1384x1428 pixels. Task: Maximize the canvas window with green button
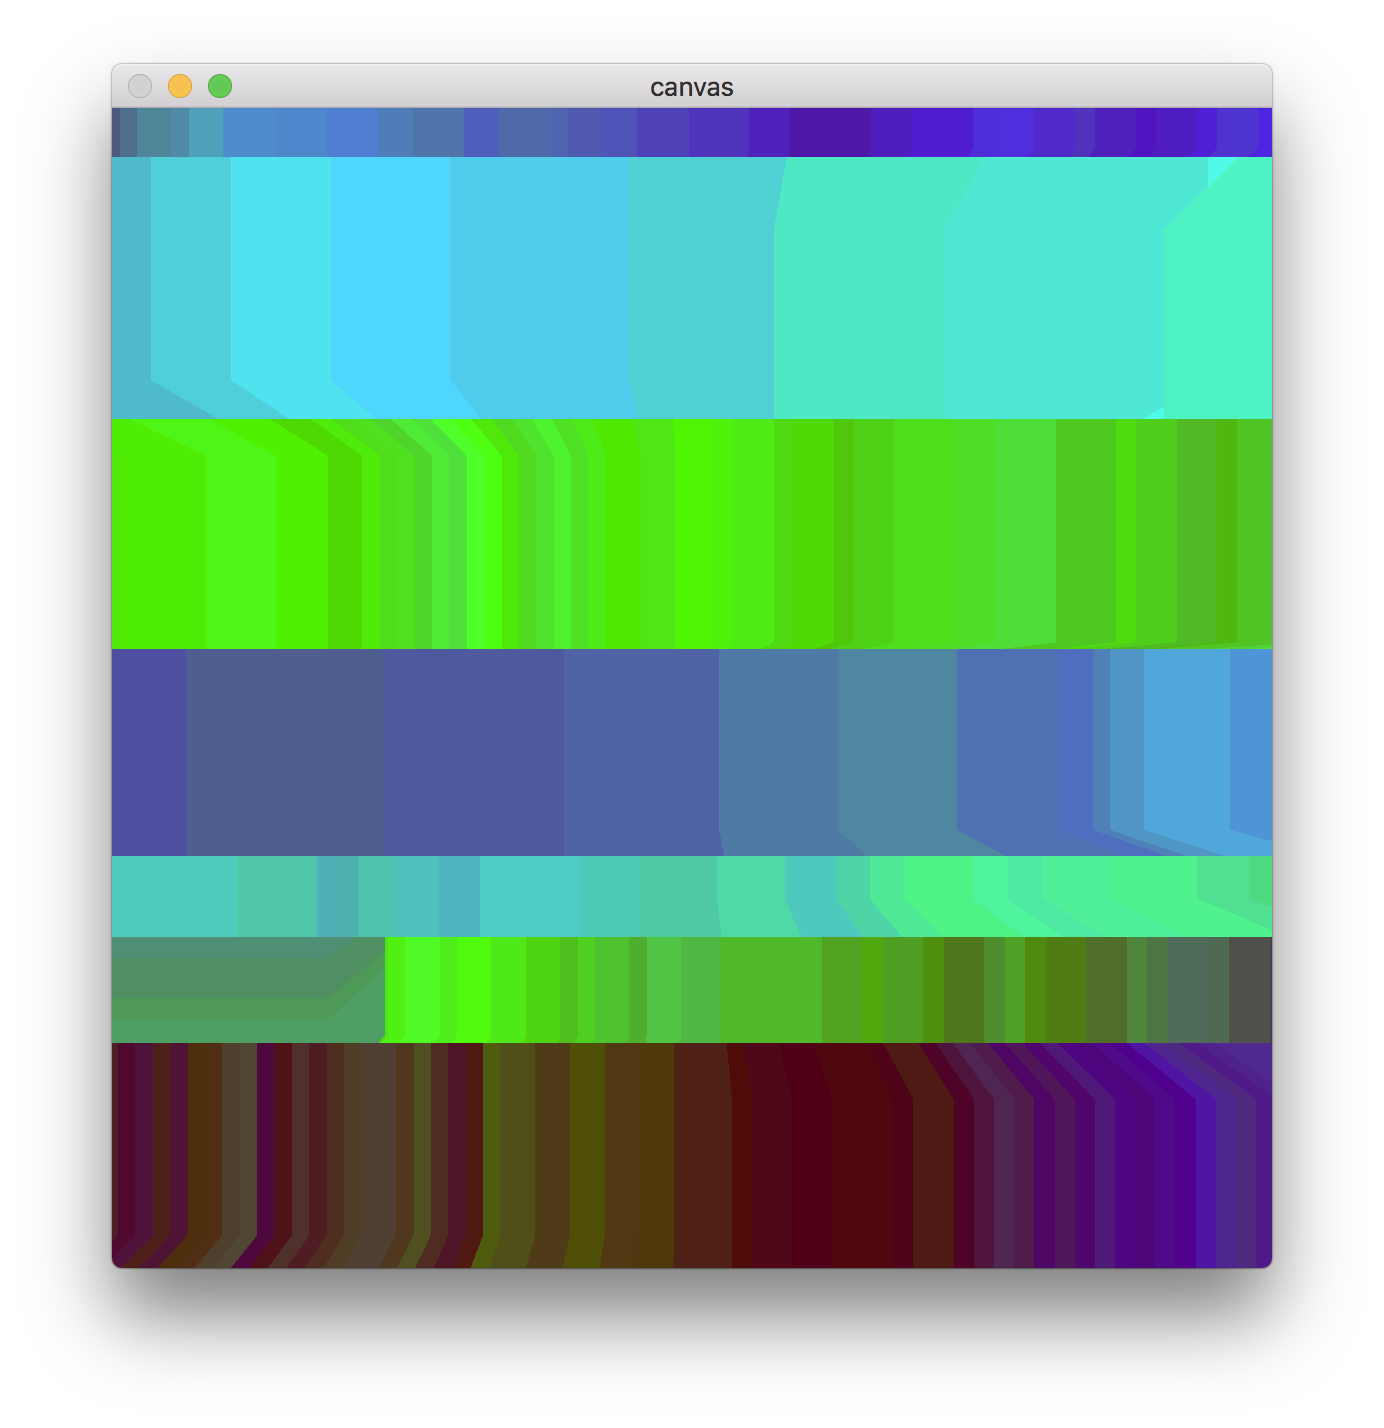[220, 86]
